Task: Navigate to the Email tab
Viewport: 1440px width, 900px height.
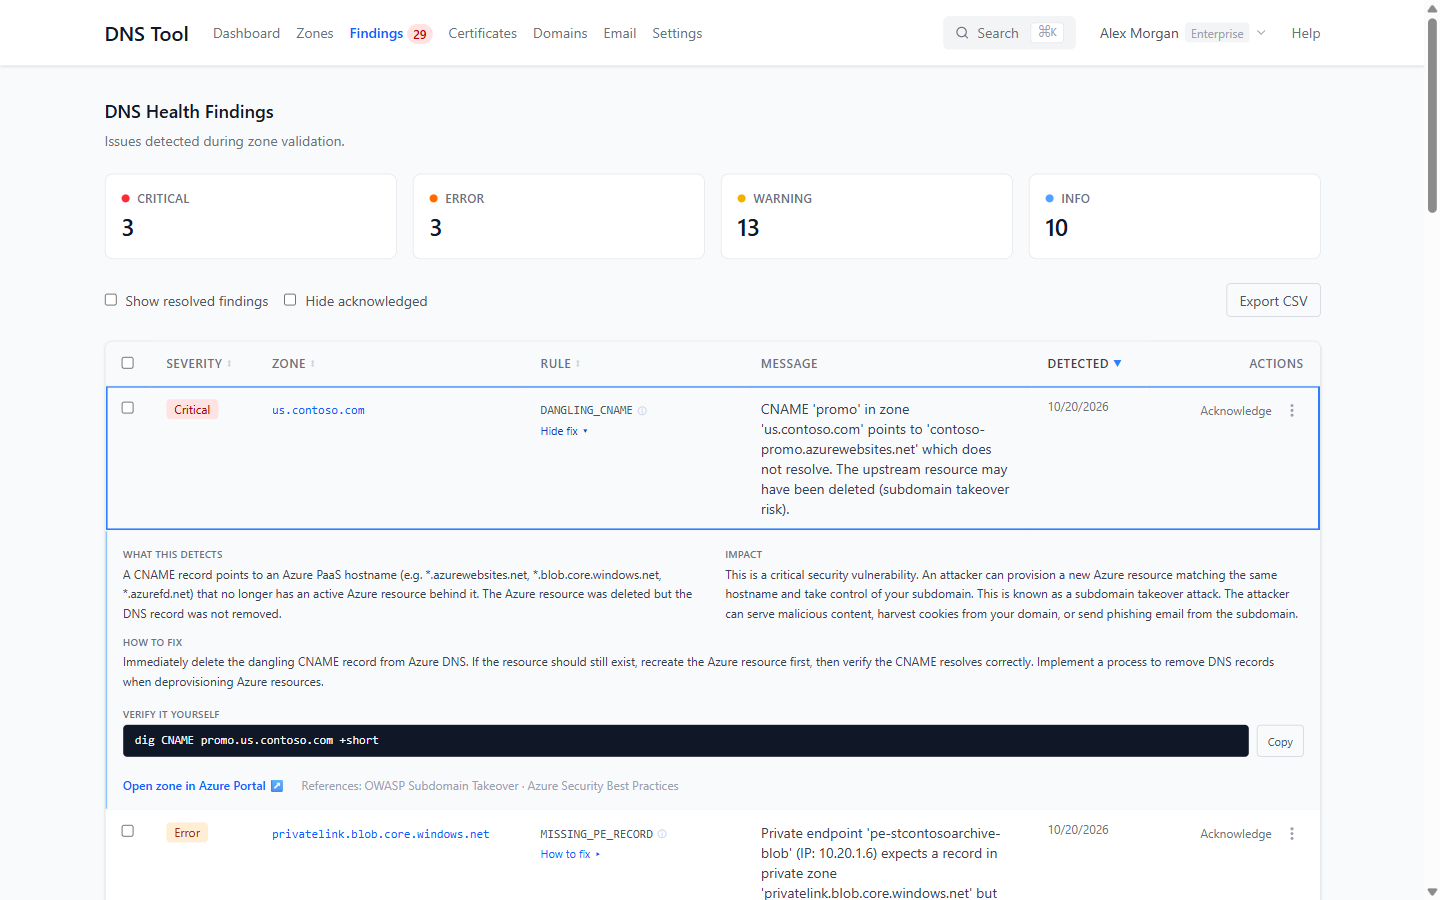Action: pos(620,33)
